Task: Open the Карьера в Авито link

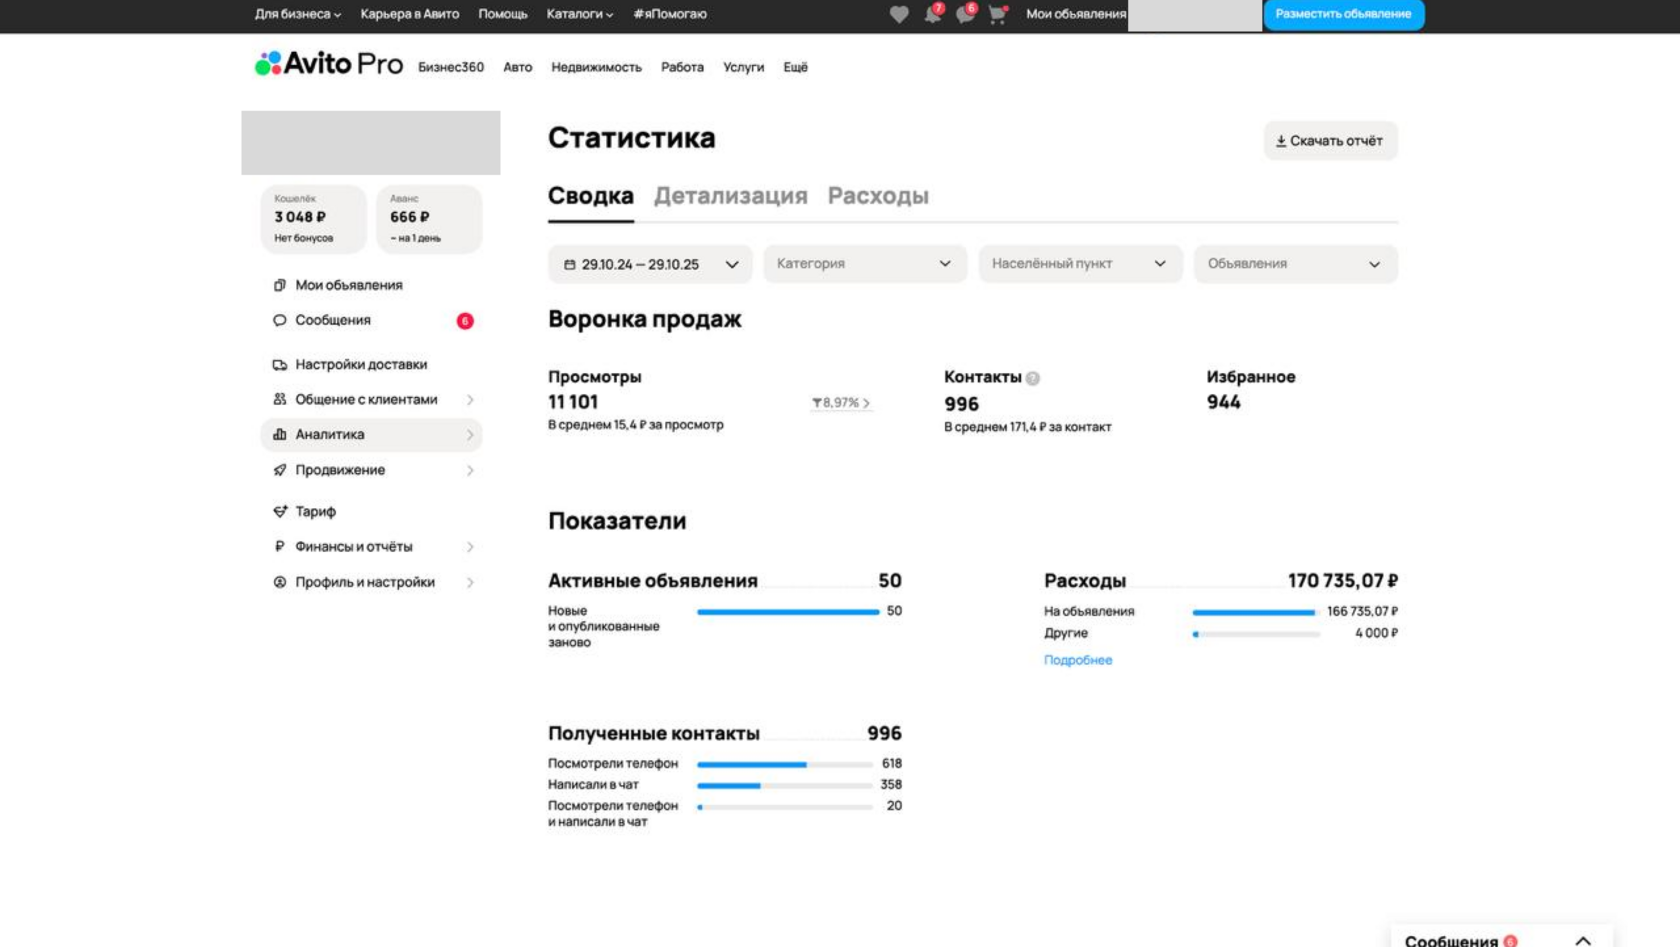Action: click(x=410, y=14)
